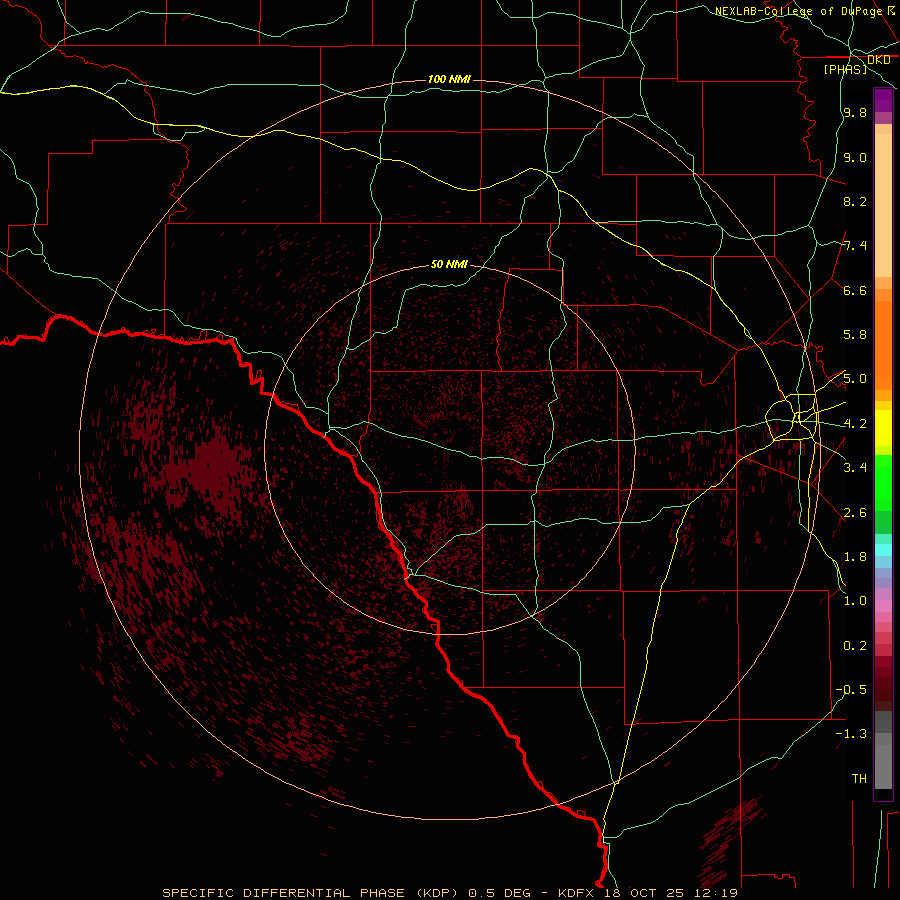Click the 9.8 value on the color scale
The image size is (900, 900).
pos(855,112)
